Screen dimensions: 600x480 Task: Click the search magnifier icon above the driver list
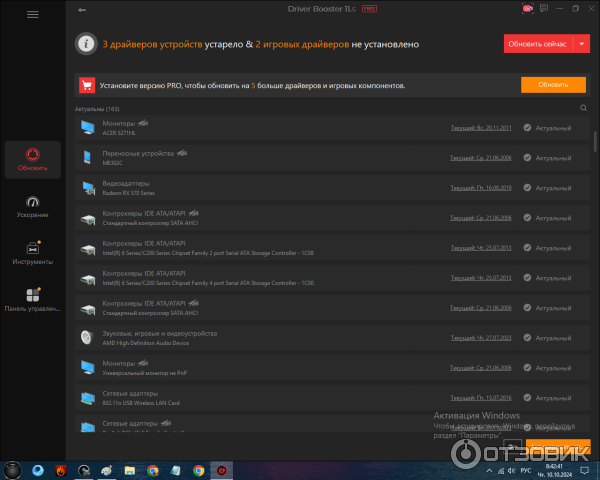tap(584, 108)
